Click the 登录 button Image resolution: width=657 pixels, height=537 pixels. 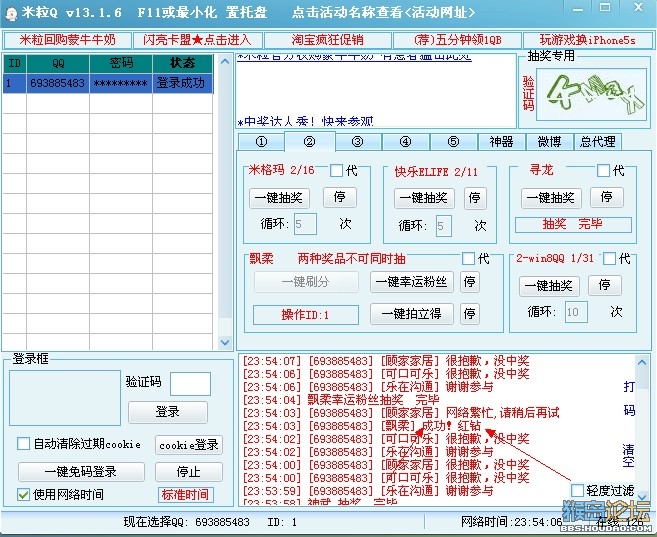pos(168,412)
